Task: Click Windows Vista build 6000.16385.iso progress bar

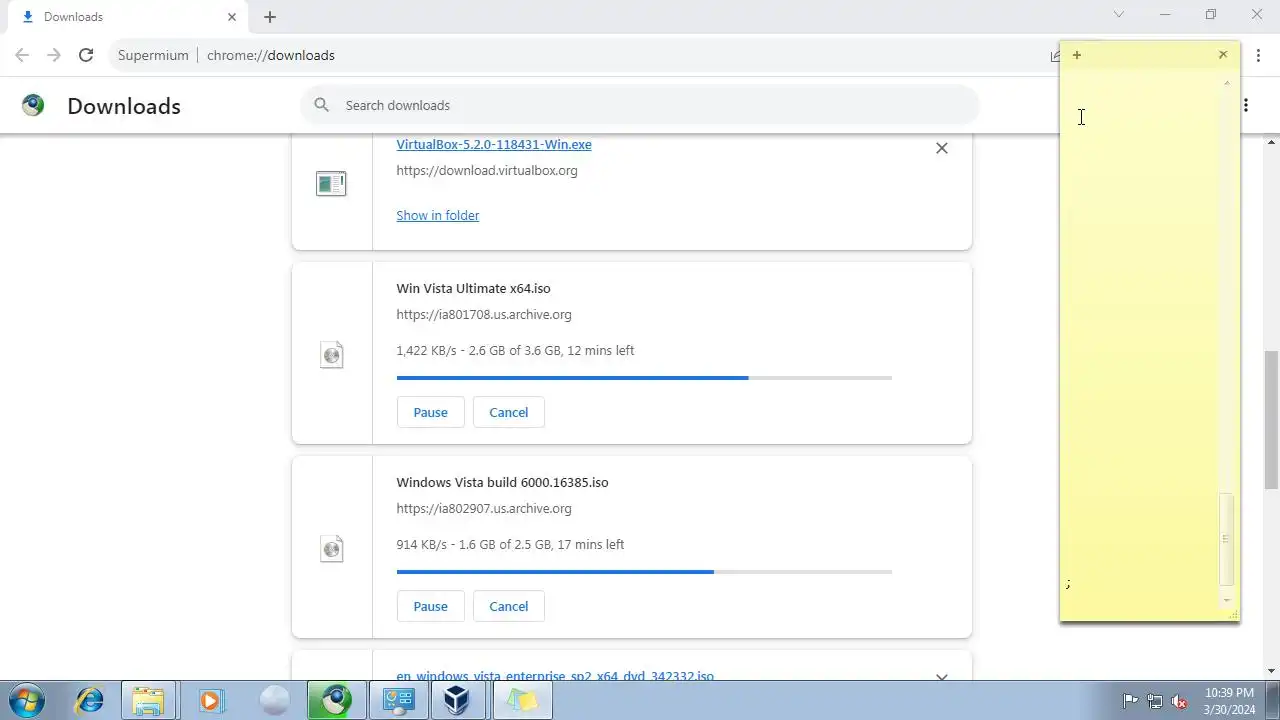Action: coord(644,572)
